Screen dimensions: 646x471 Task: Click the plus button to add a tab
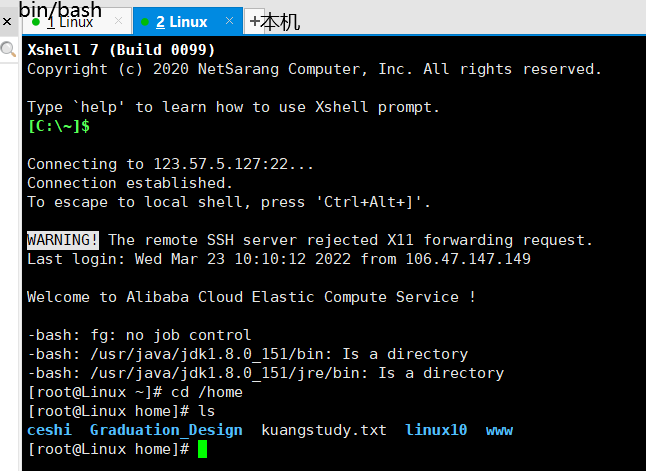pos(255,21)
